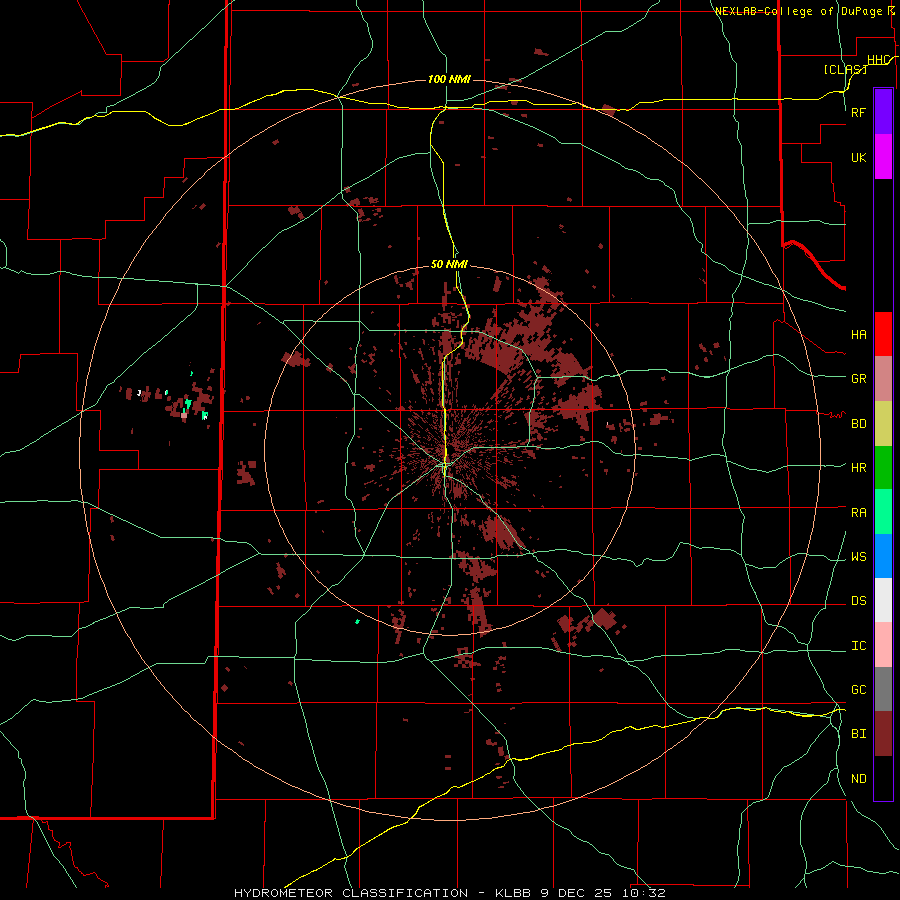
Task: Click the ND legend label
Action: 858,779
